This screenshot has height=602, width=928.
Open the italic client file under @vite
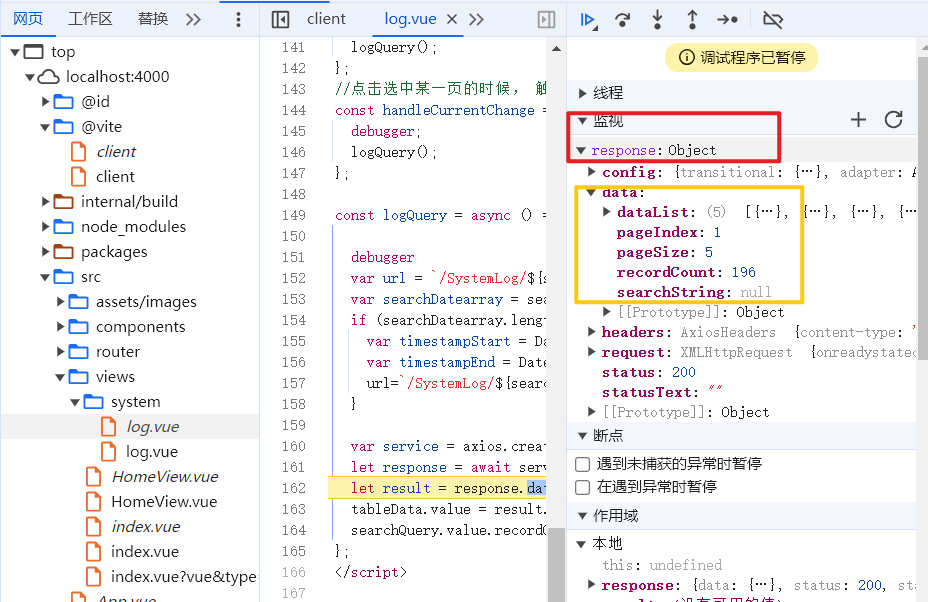[116, 152]
